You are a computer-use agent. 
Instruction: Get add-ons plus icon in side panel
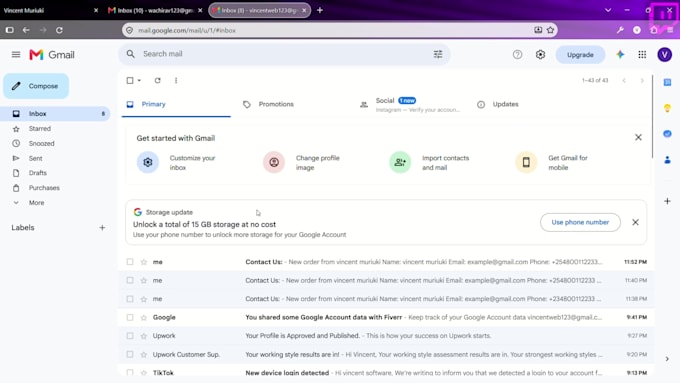(x=667, y=201)
